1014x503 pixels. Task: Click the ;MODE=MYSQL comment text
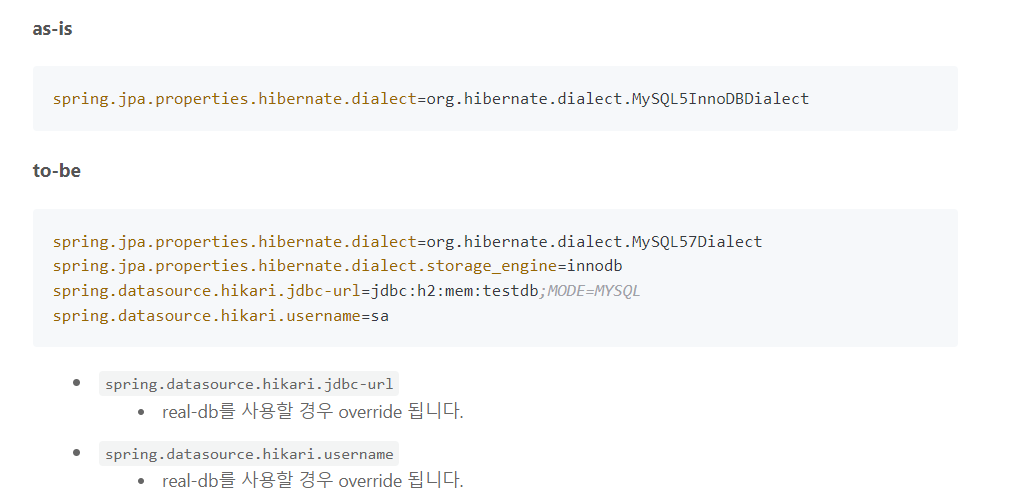pos(589,291)
